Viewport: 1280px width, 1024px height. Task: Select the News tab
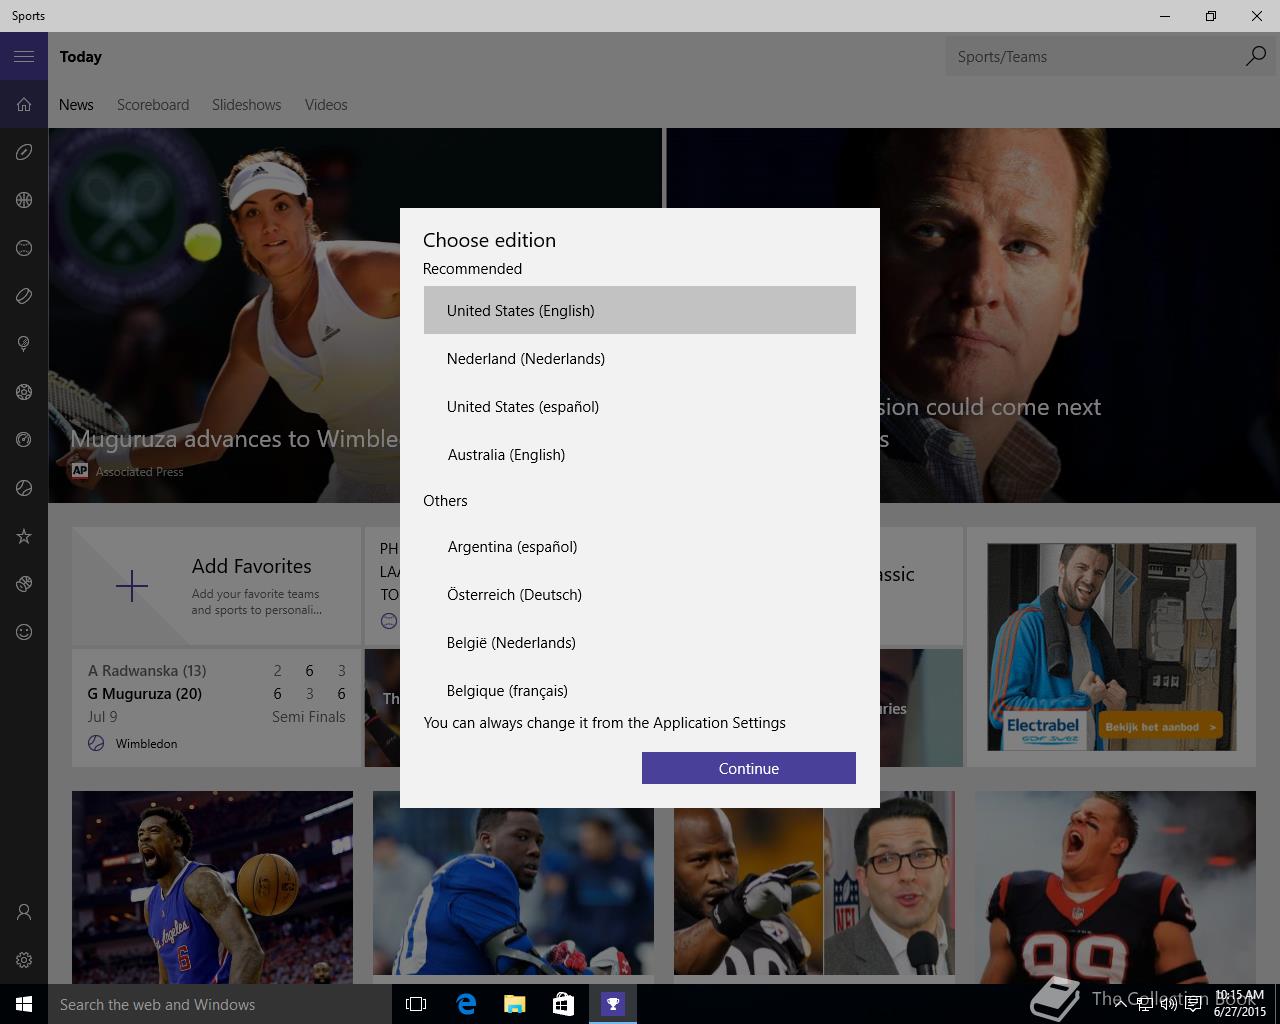coord(76,105)
